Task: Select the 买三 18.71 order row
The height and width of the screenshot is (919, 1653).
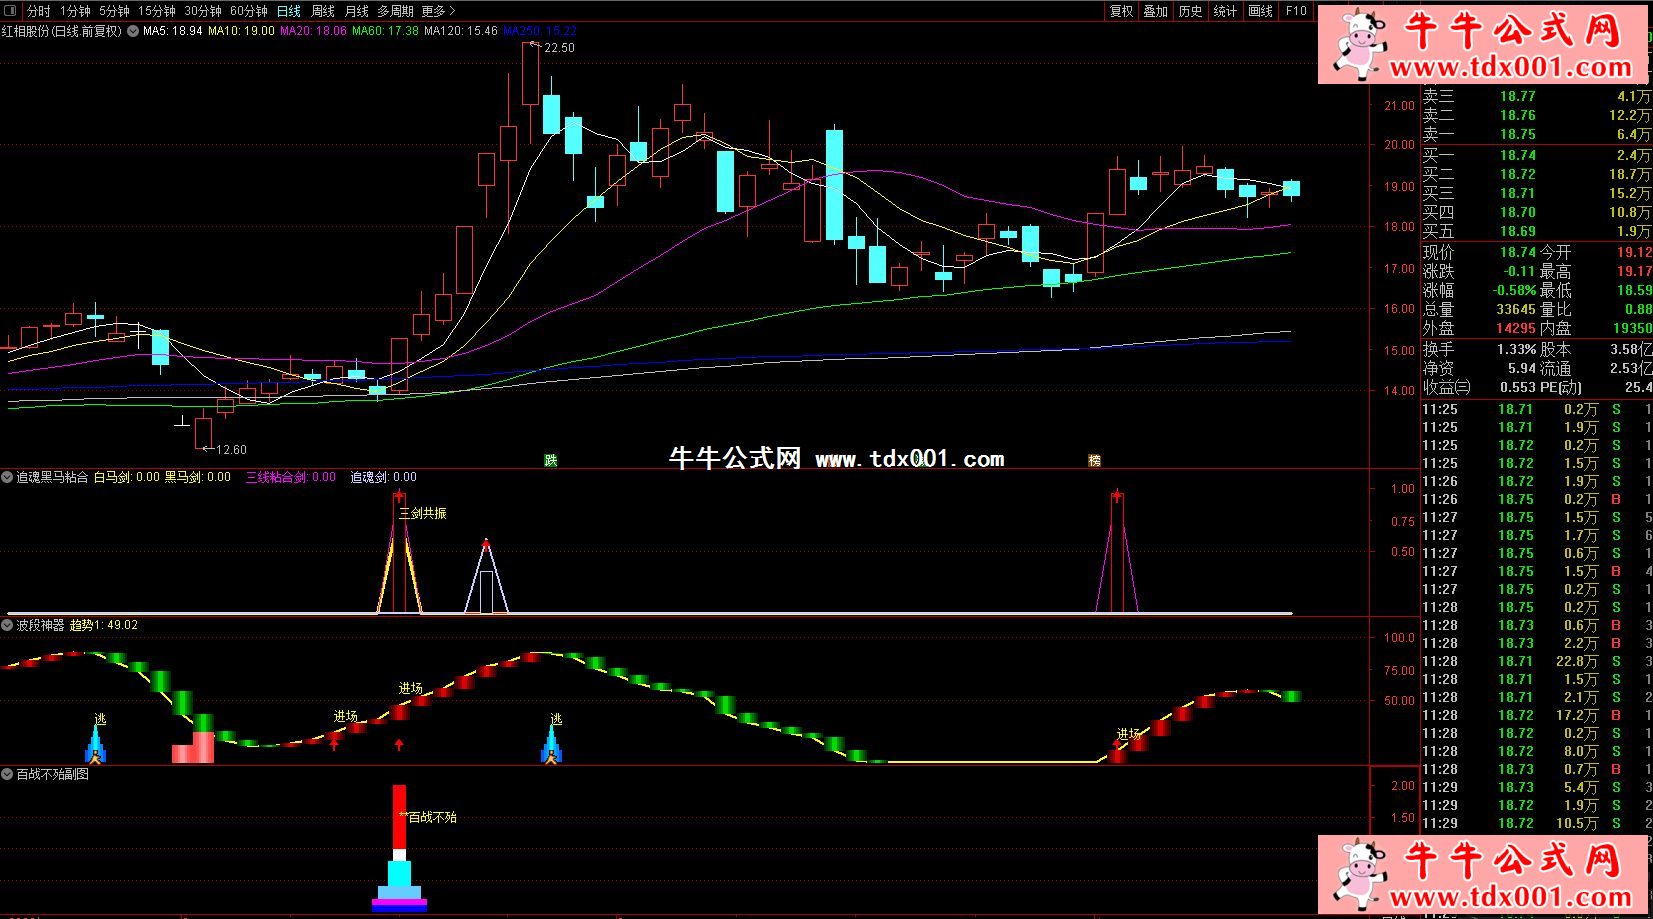Action: tap(1536, 193)
